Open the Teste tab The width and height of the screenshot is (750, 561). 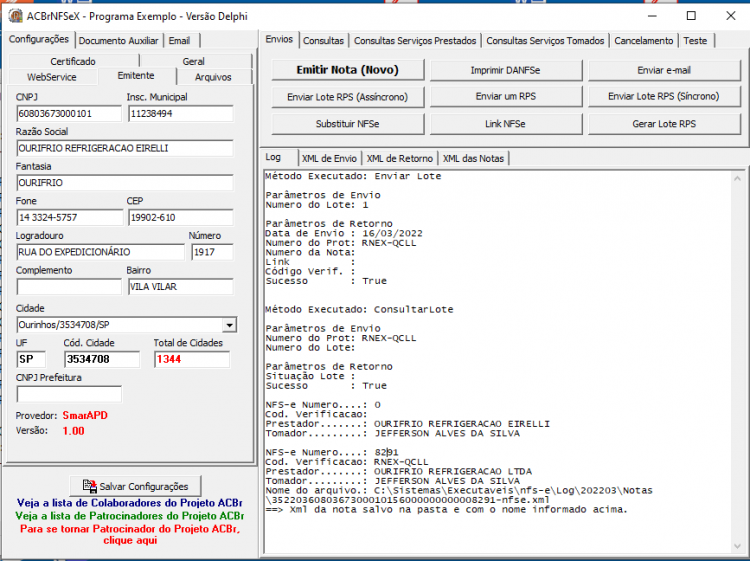click(x=695, y=41)
